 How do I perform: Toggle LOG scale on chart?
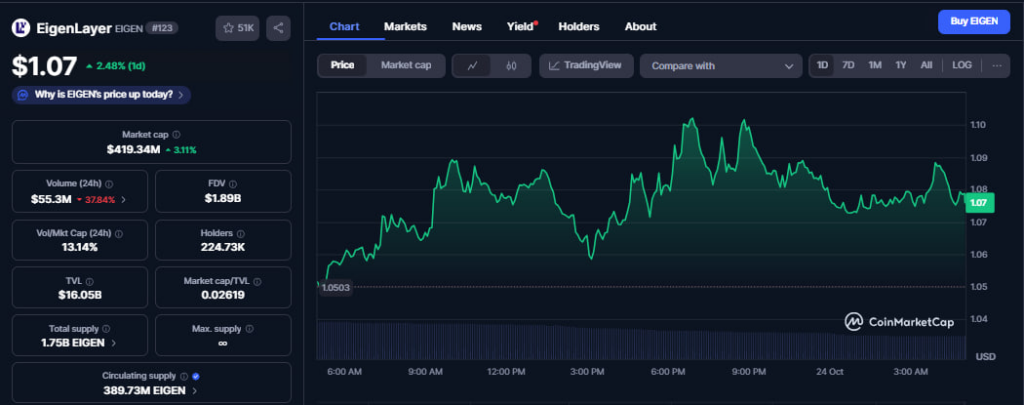pos(961,65)
